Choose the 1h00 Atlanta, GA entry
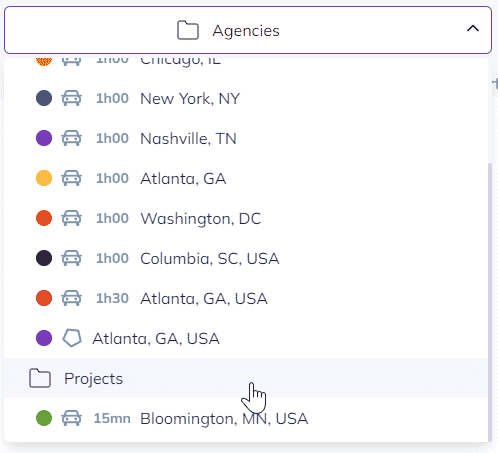 coord(246,178)
